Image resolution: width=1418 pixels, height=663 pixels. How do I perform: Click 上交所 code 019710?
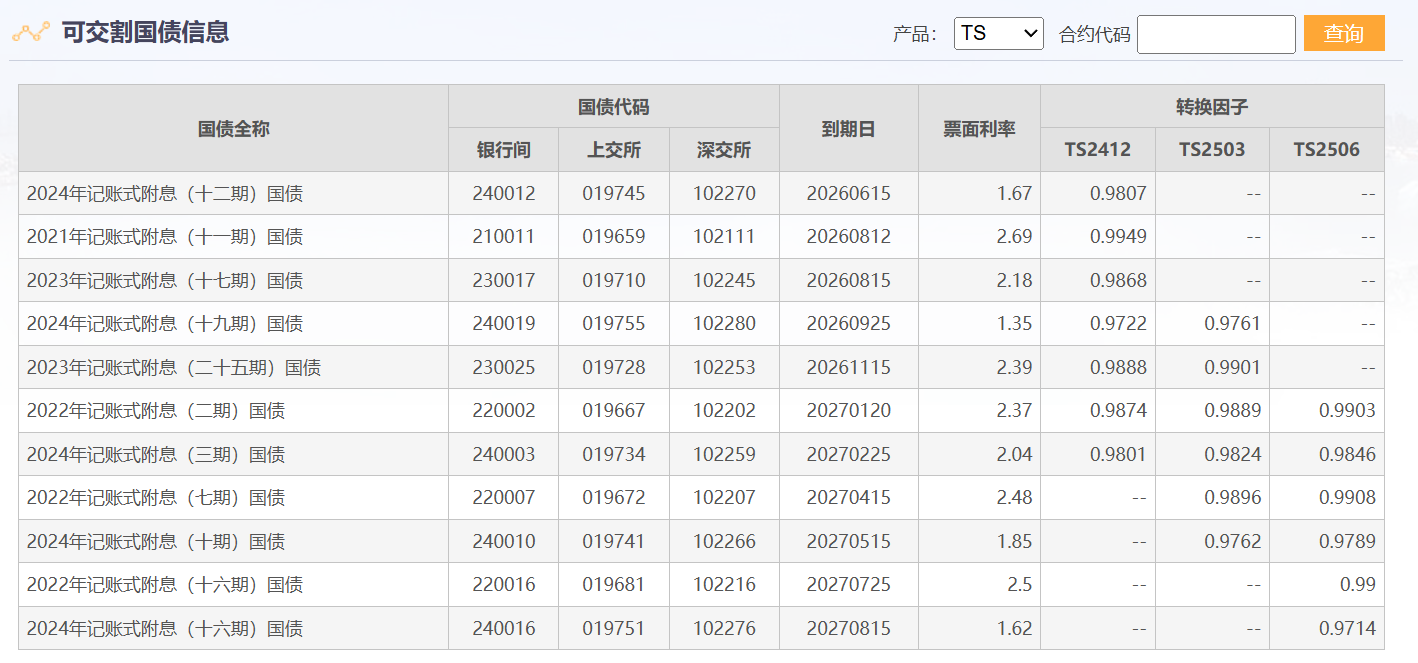click(x=613, y=281)
